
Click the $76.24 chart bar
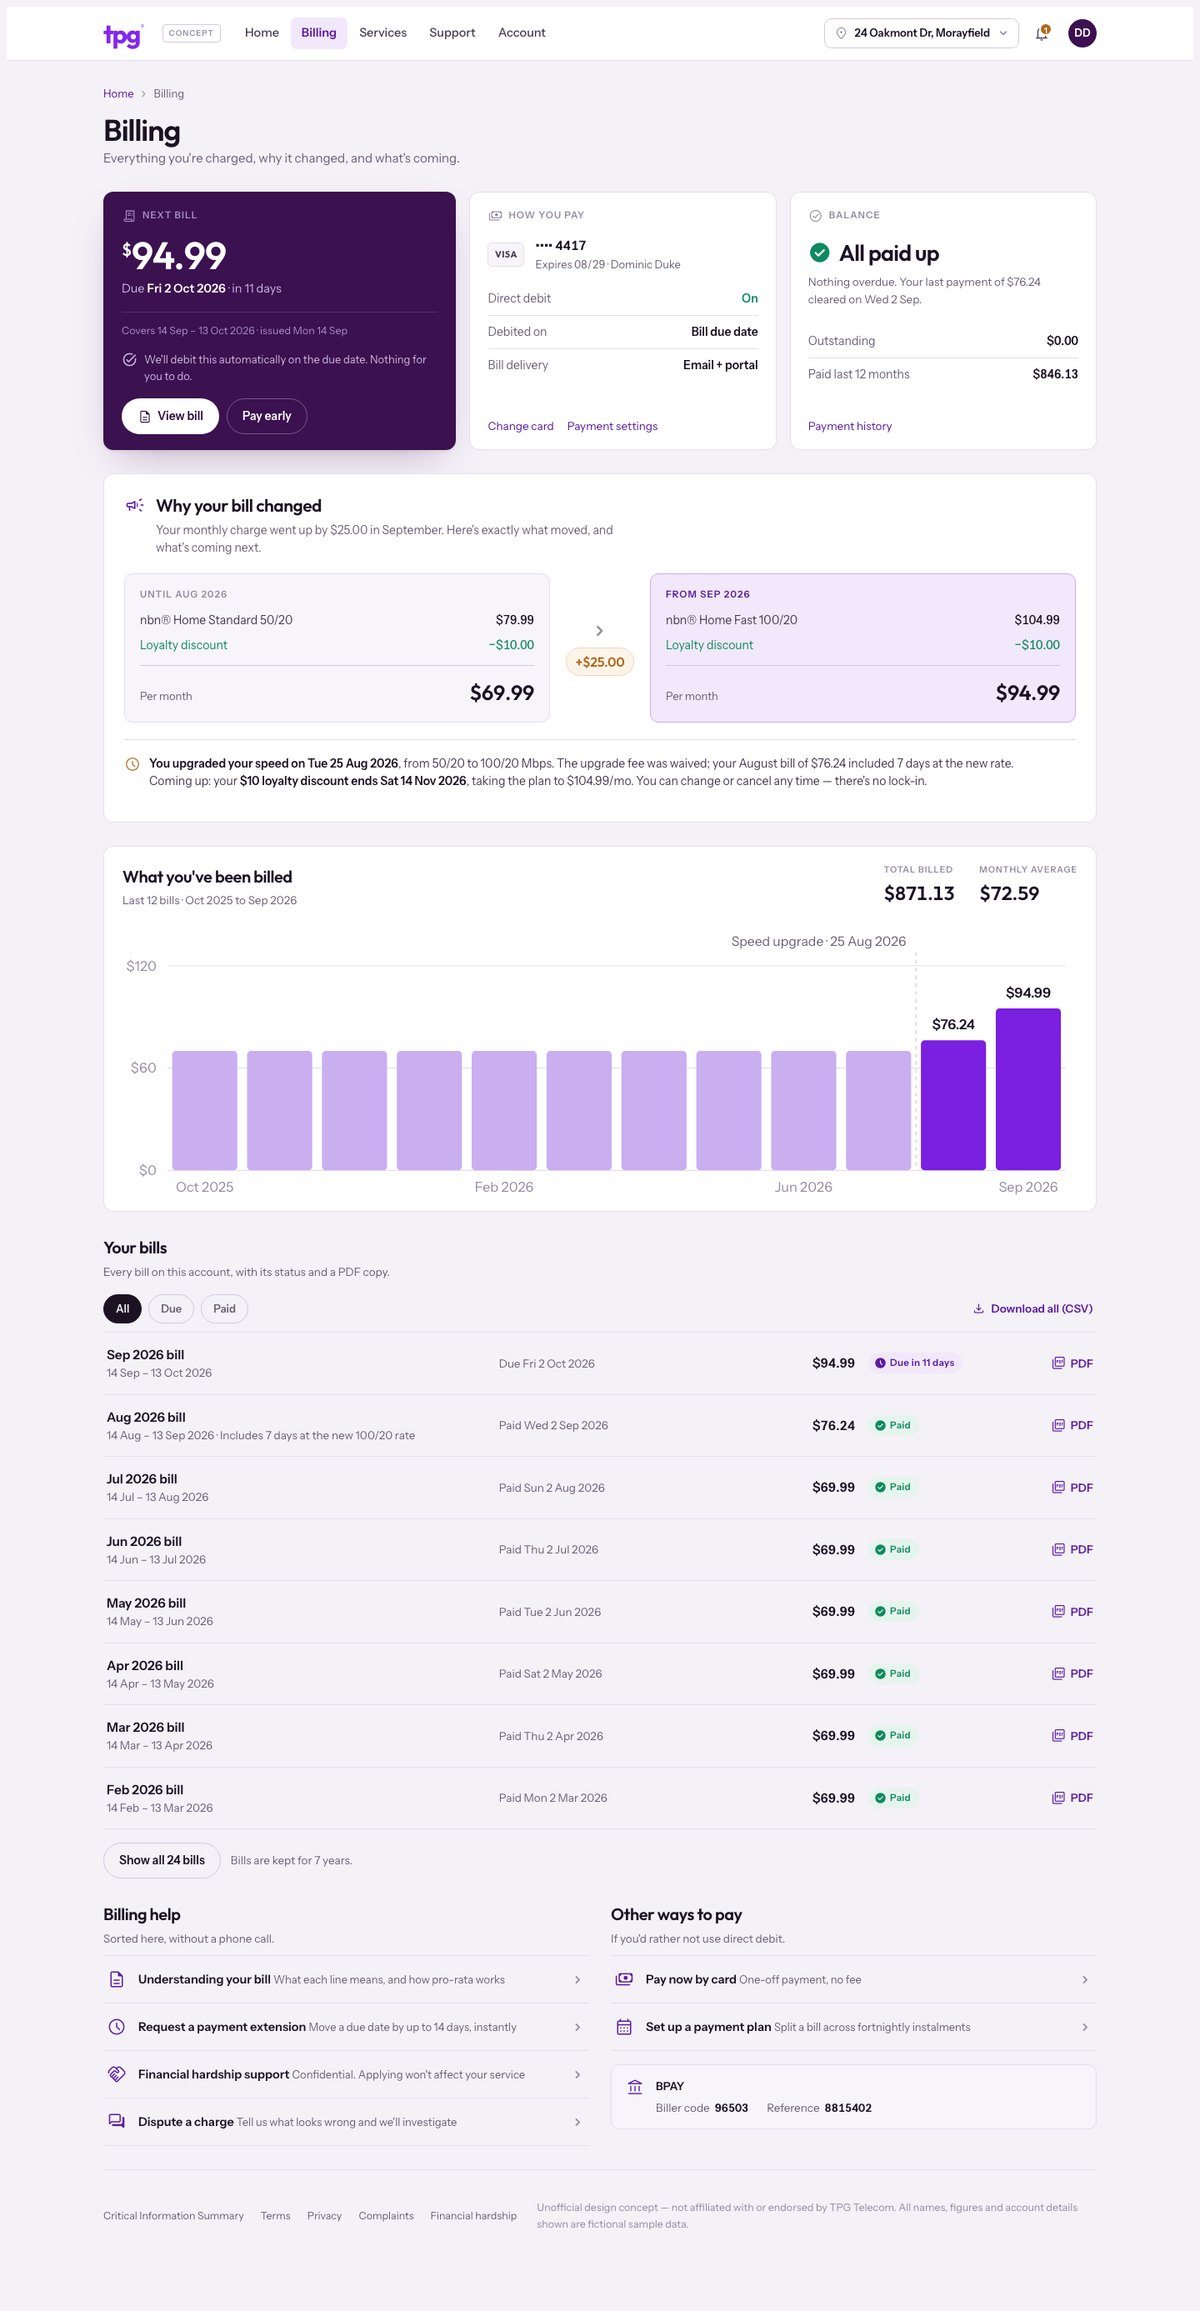tap(953, 1105)
